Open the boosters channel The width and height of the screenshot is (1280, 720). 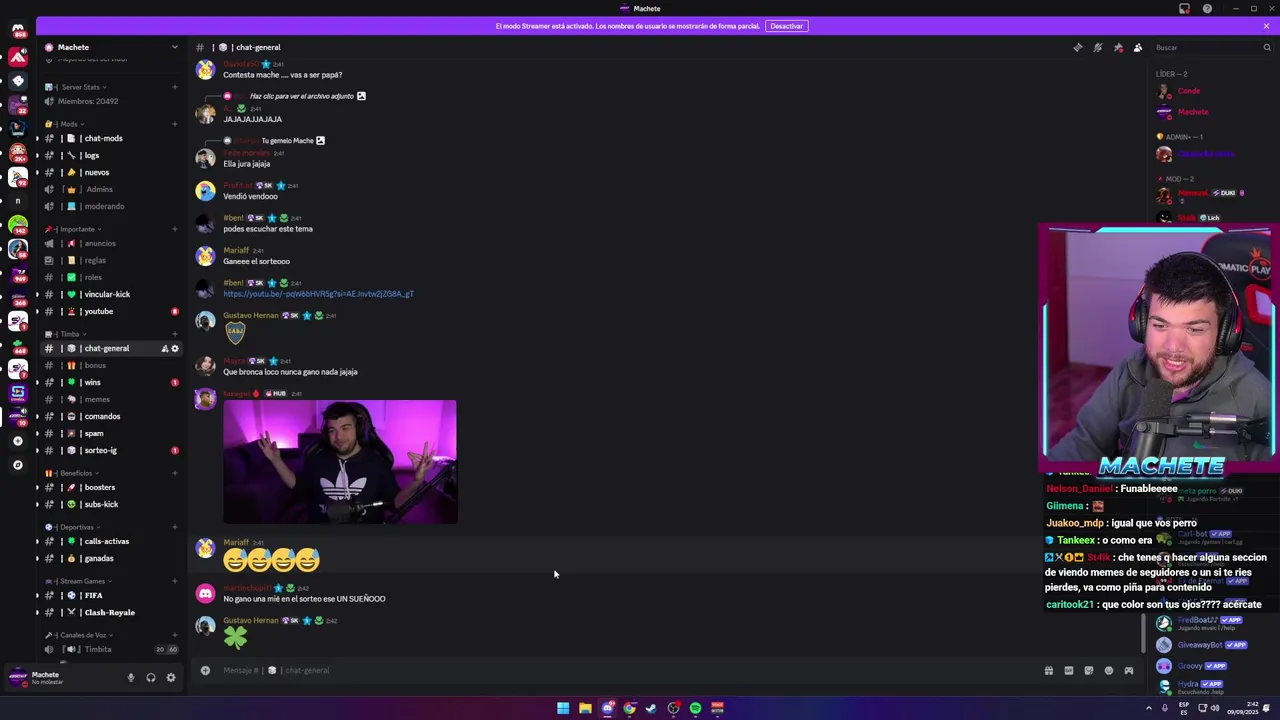click(110, 487)
